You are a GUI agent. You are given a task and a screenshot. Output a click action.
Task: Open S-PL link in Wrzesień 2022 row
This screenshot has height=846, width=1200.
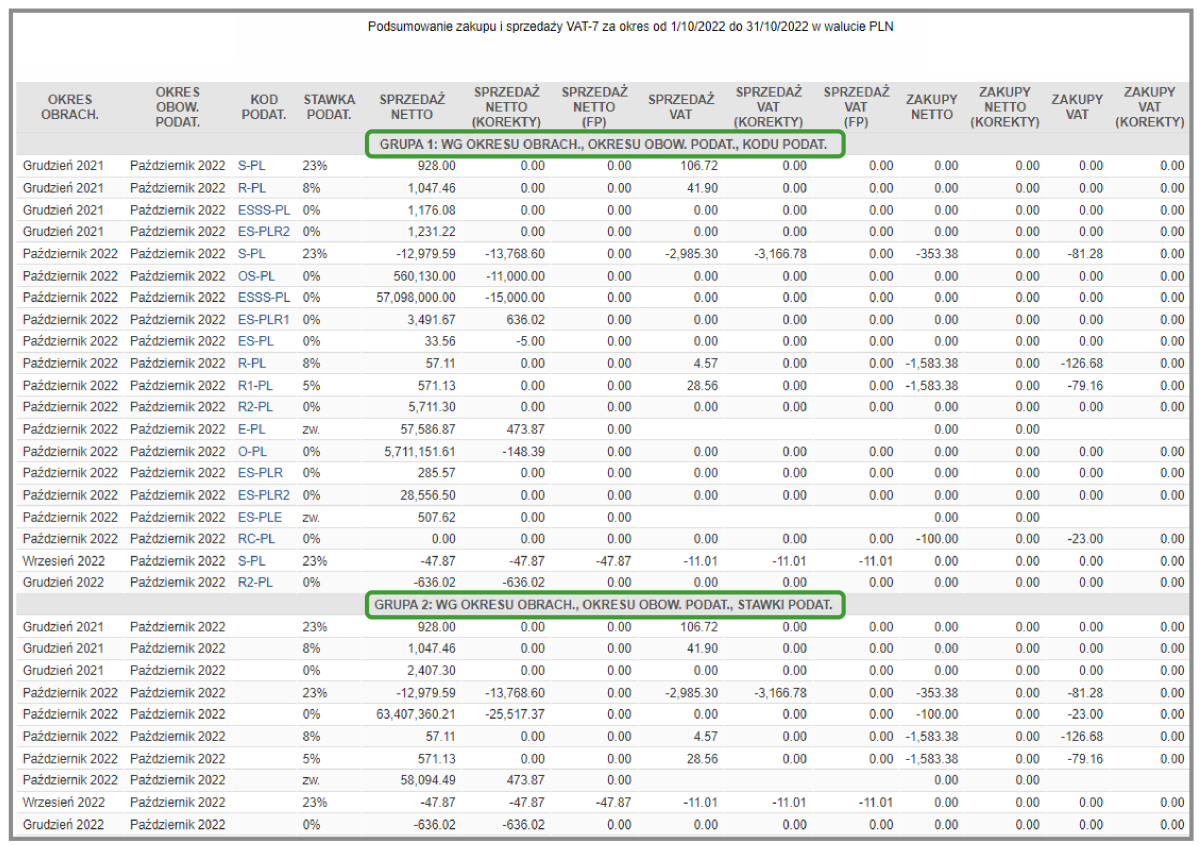(x=252, y=561)
